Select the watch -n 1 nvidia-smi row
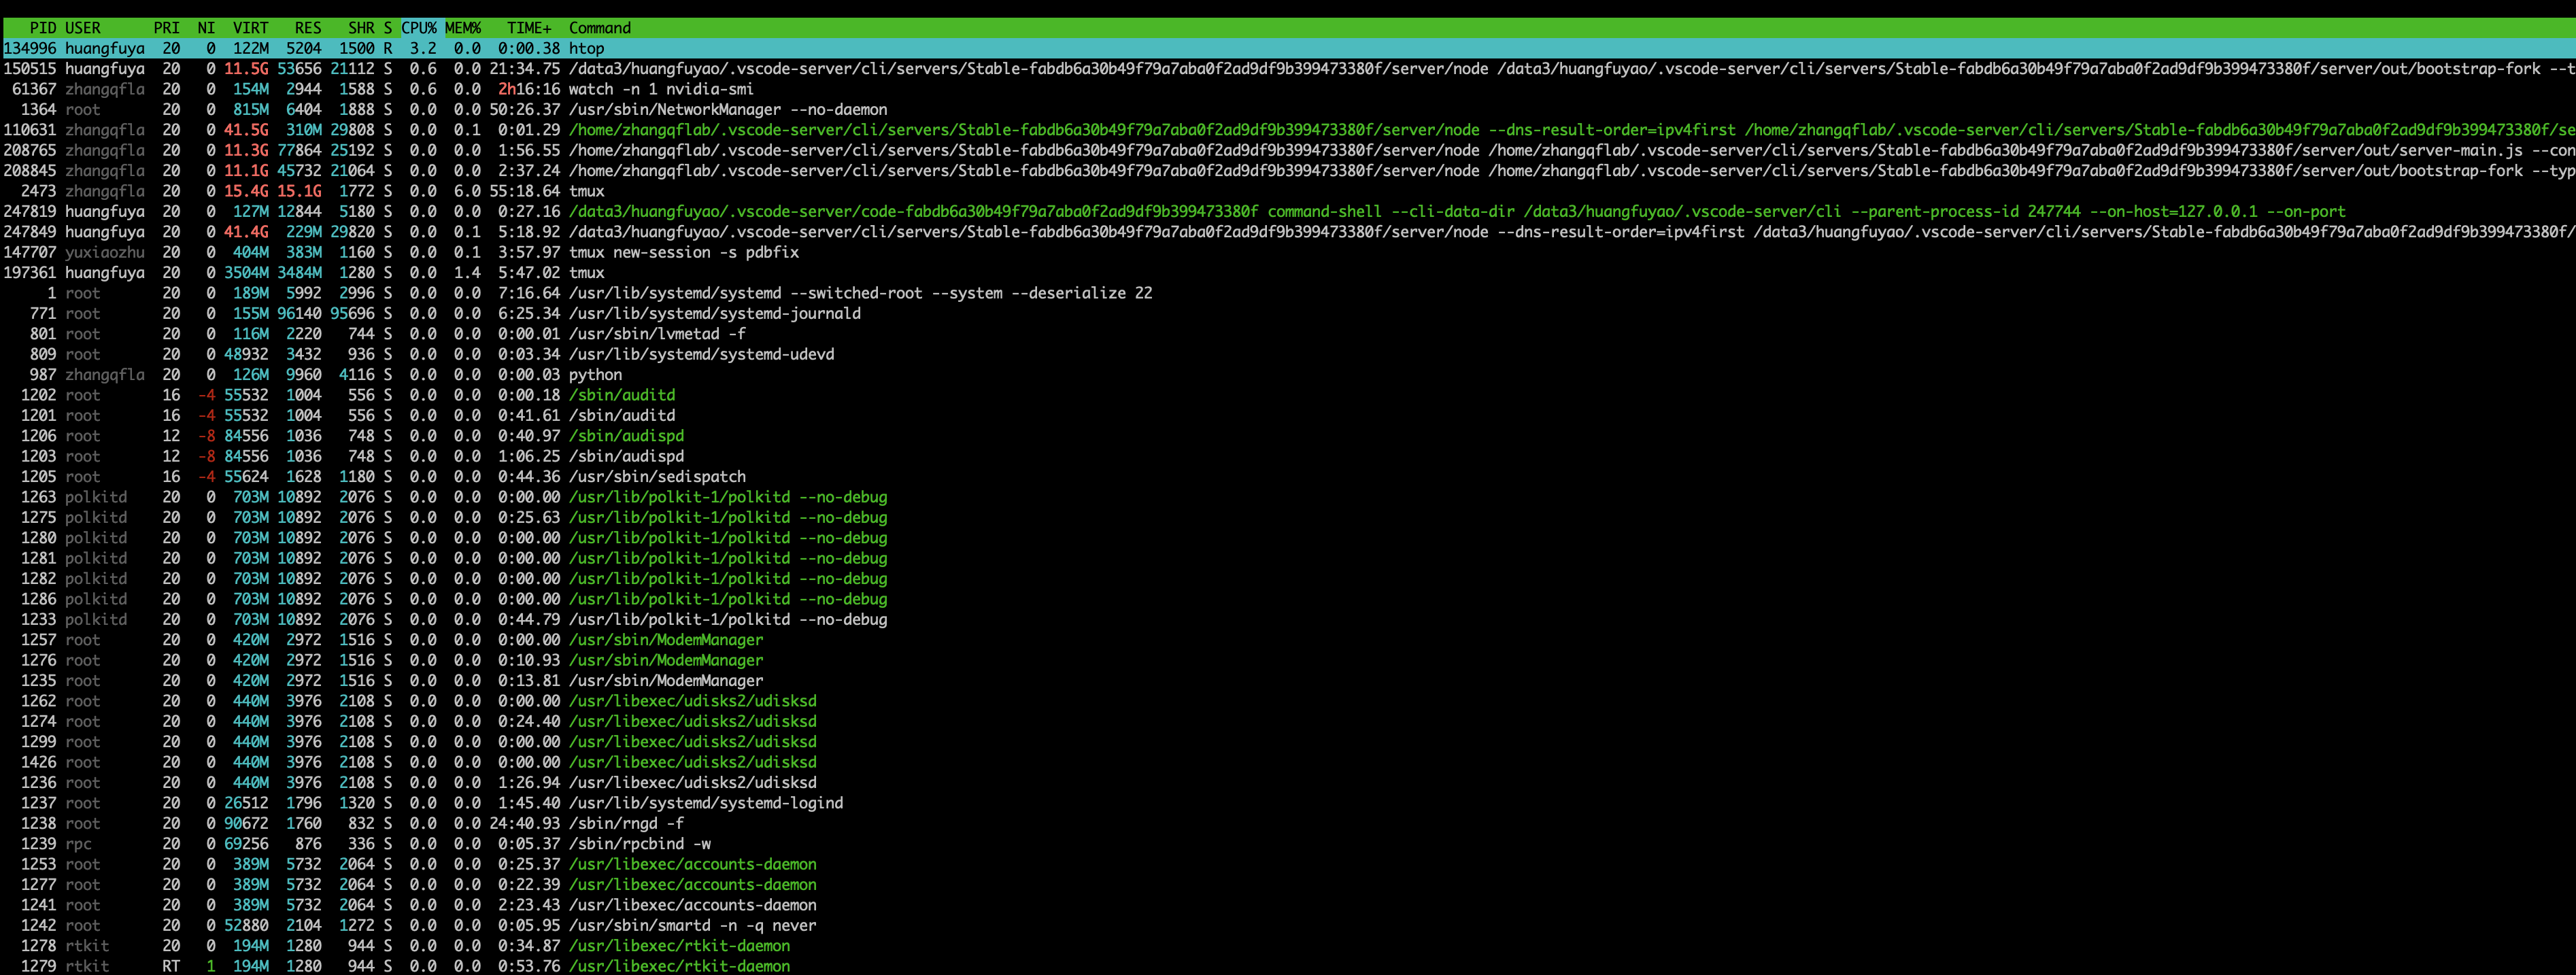Viewport: 2576px width, 975px height. 660,89
